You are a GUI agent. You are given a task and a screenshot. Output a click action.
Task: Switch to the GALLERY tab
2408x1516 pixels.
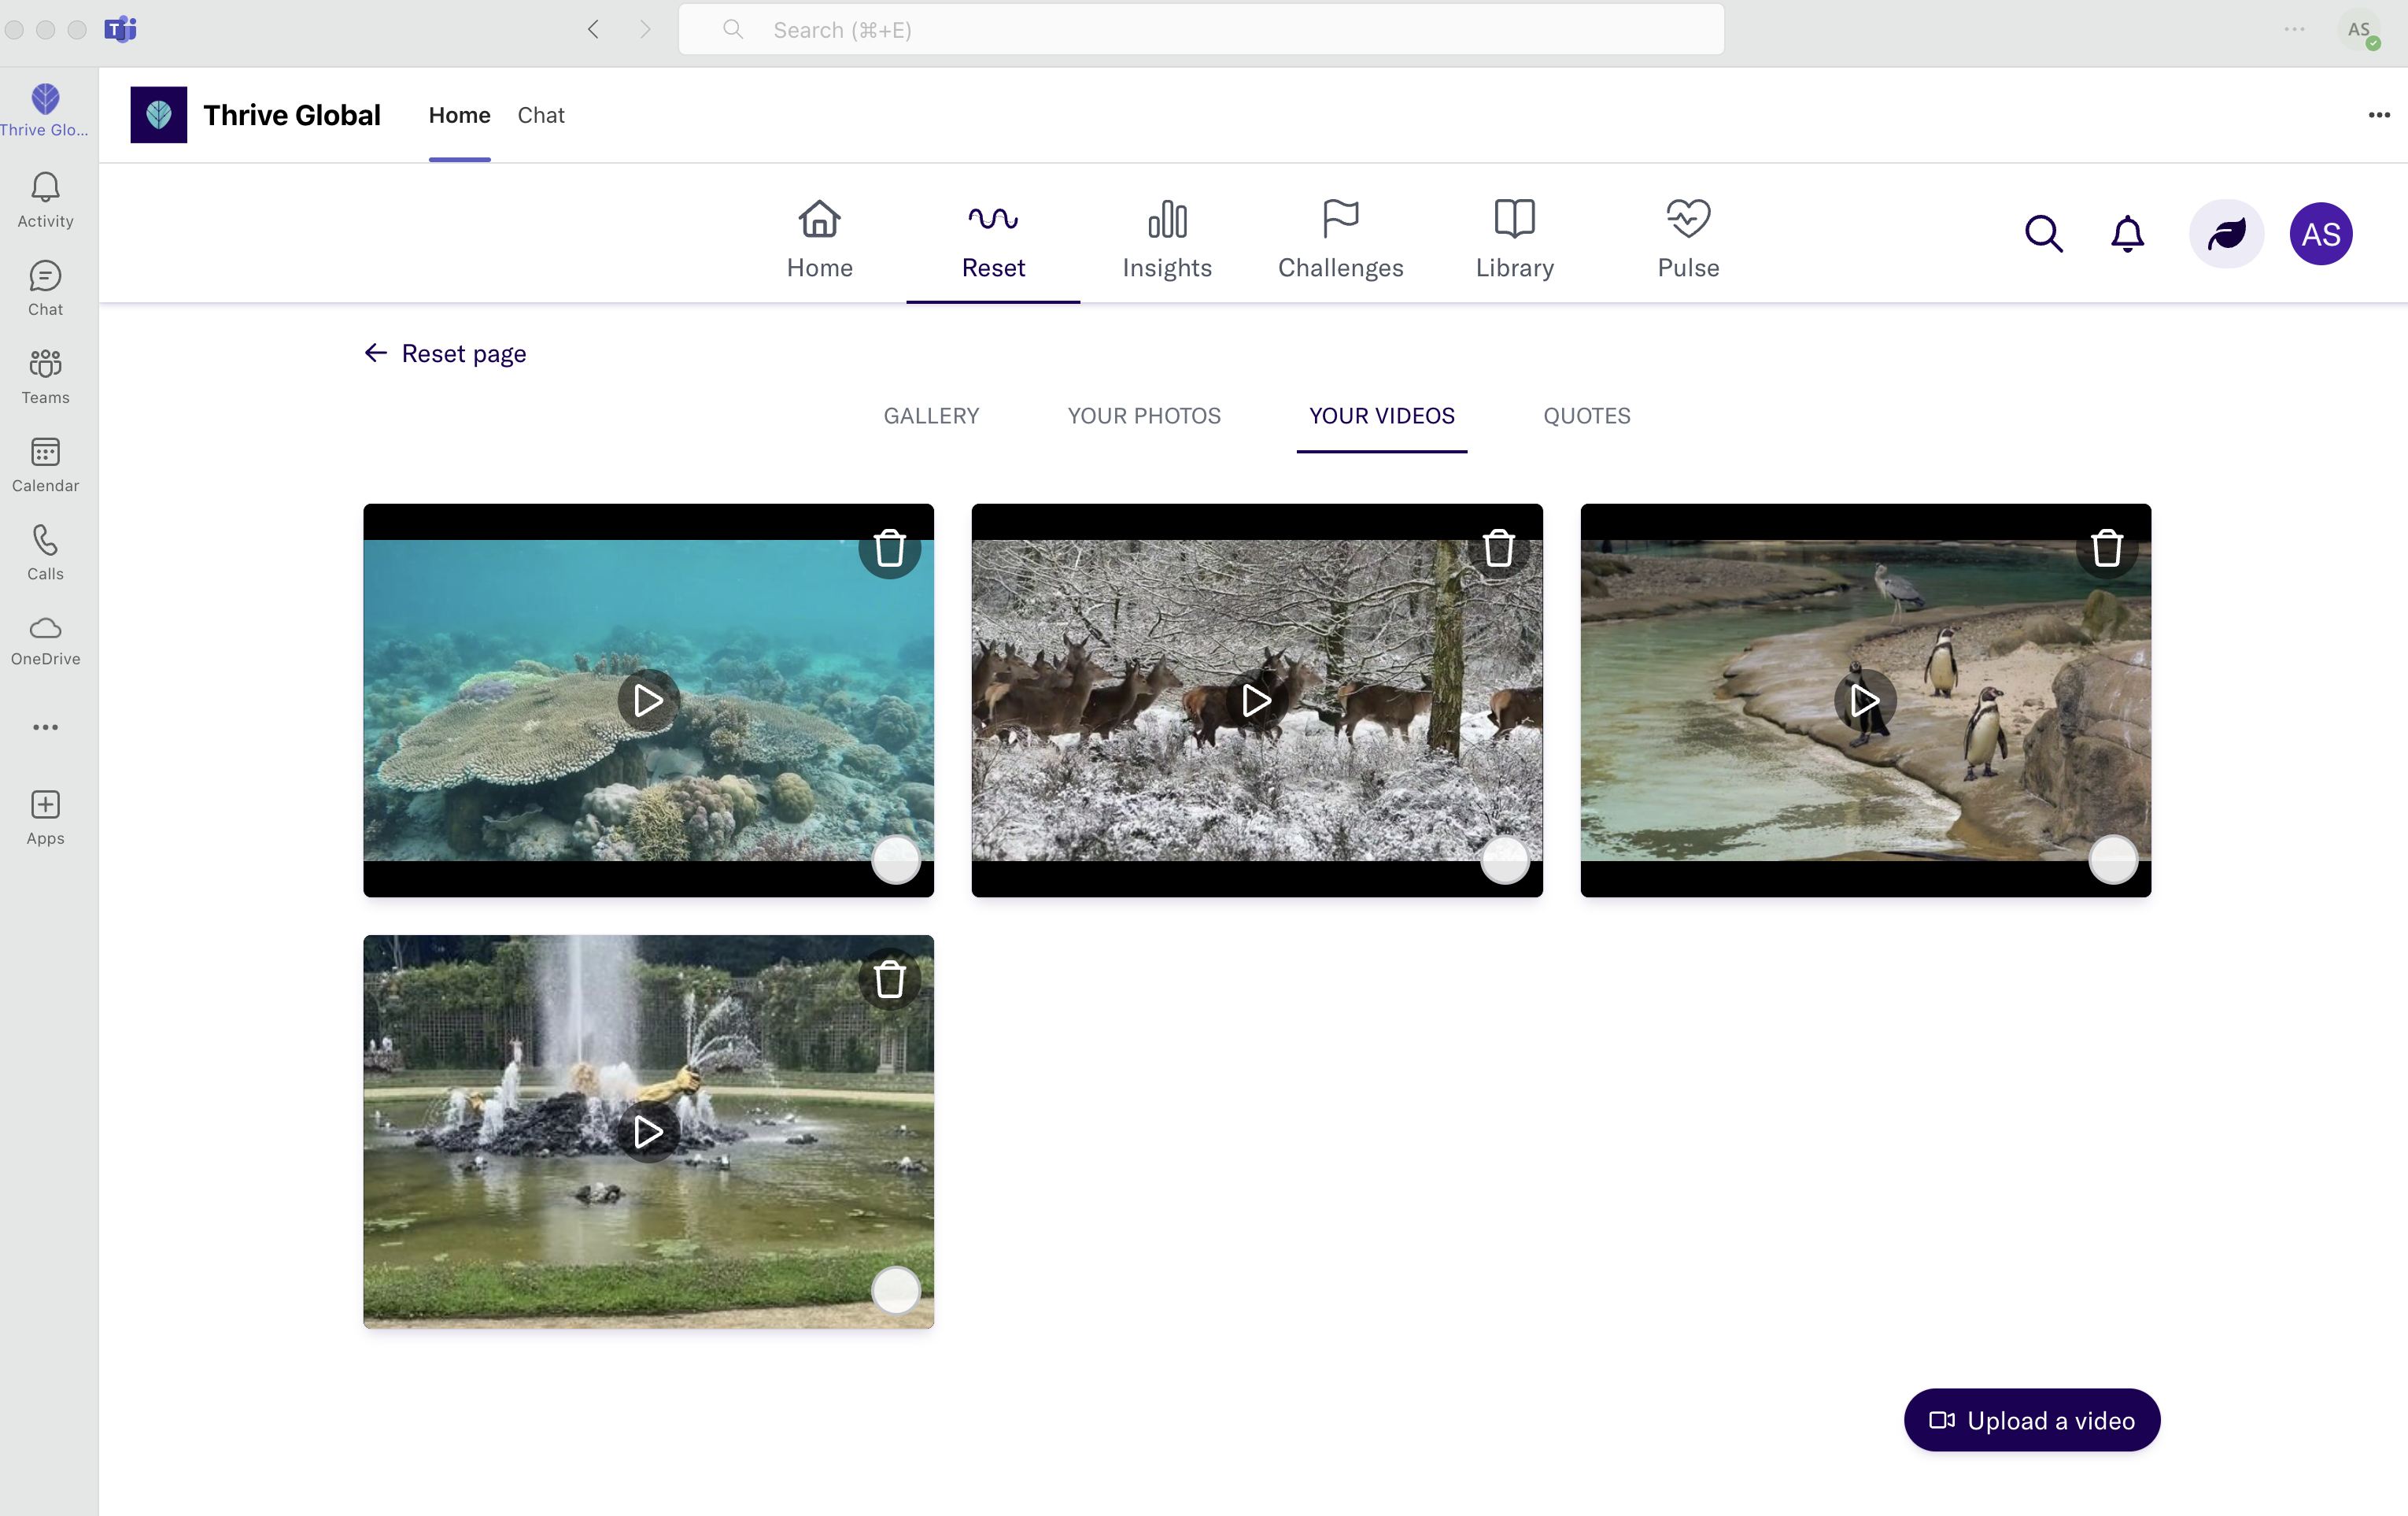(x=931, y=416)
